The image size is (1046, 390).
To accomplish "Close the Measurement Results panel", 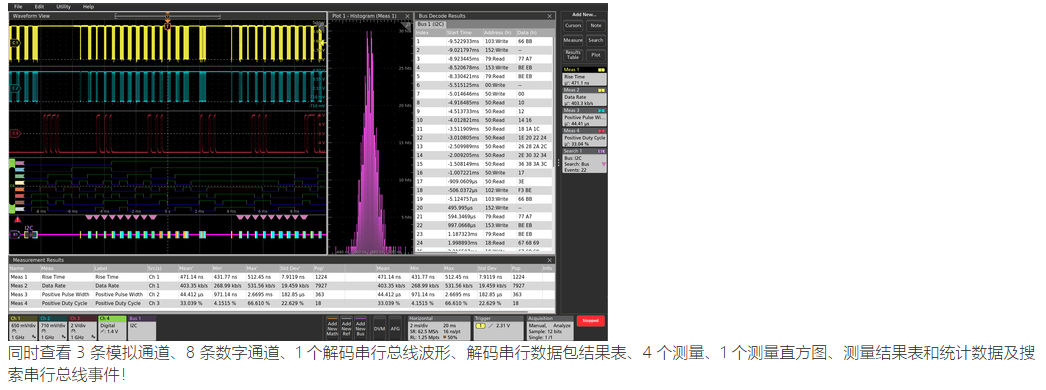I will (550, 260).
